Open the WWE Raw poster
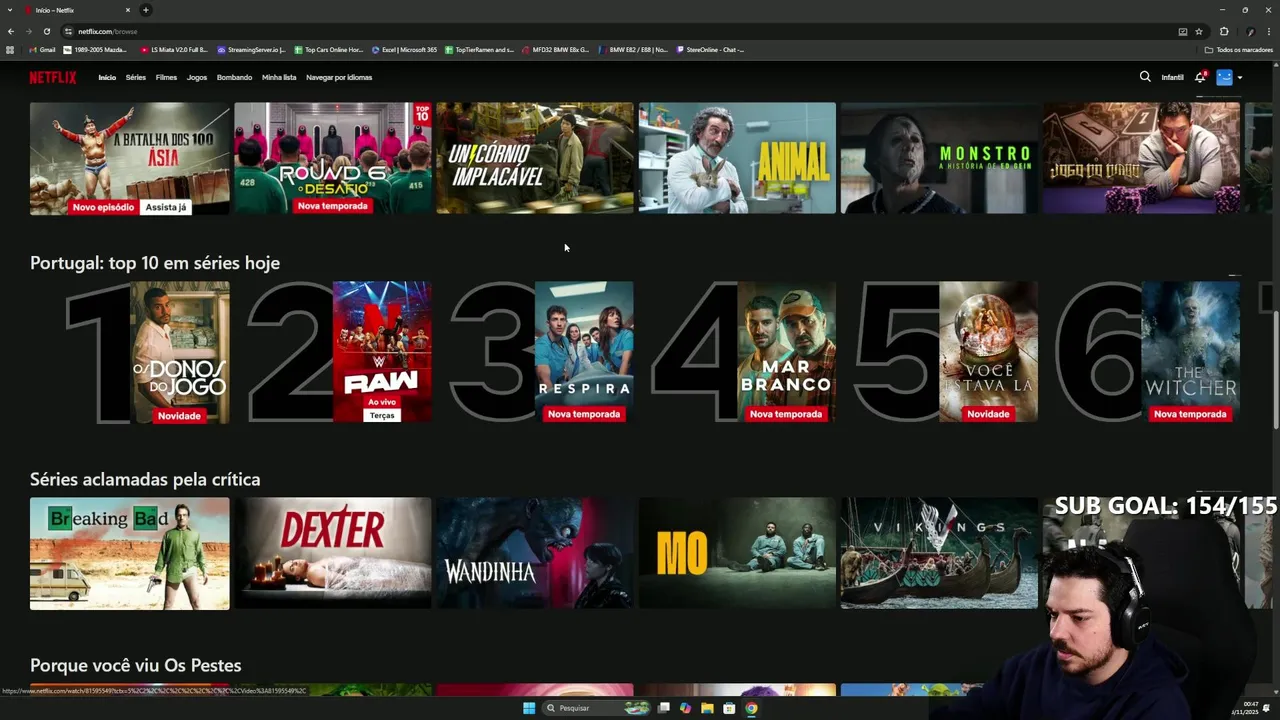The width and height of the screenshot is (1280, 720). click(x=382, y=352)
